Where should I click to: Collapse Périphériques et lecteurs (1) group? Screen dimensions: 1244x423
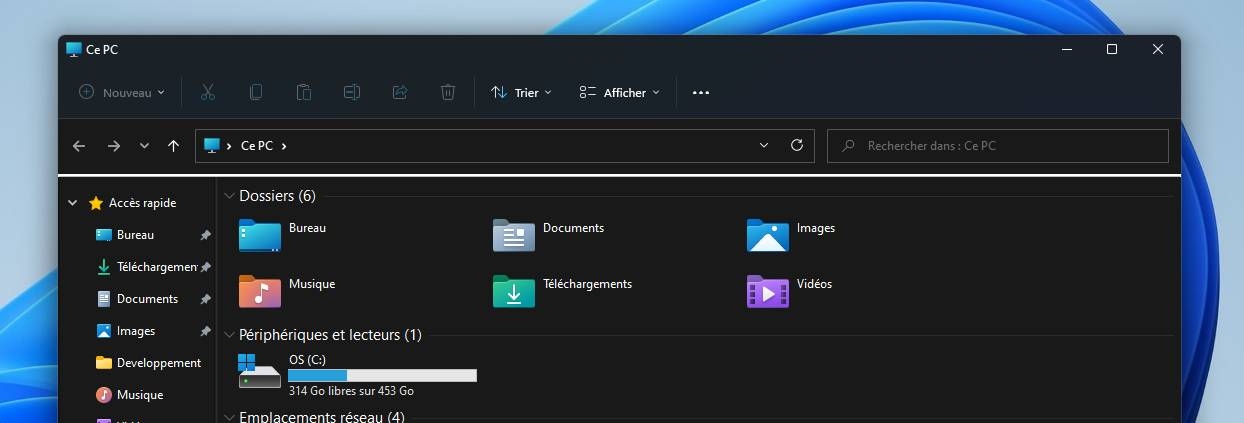[x=229, y=335]
